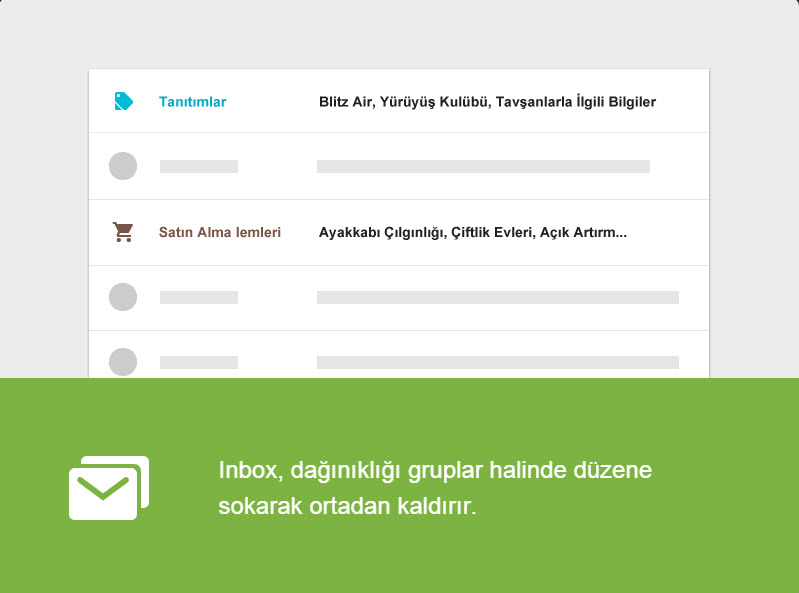Screen dimensions: 799x593
Task: Click the blue Tanıtımlar tag icon
Action: [123, 101]
